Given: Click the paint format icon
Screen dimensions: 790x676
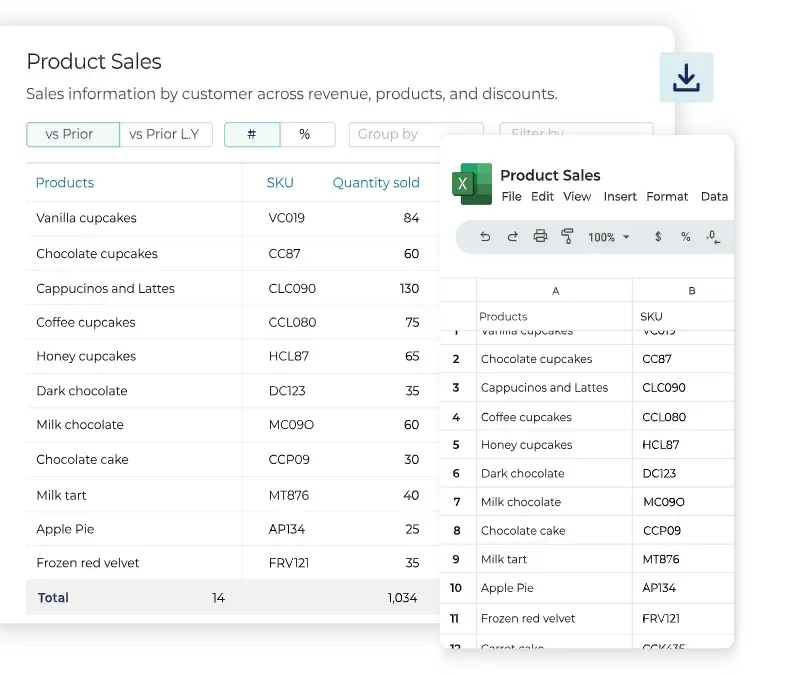Looking at the screenshot, I should coord(567,236).
